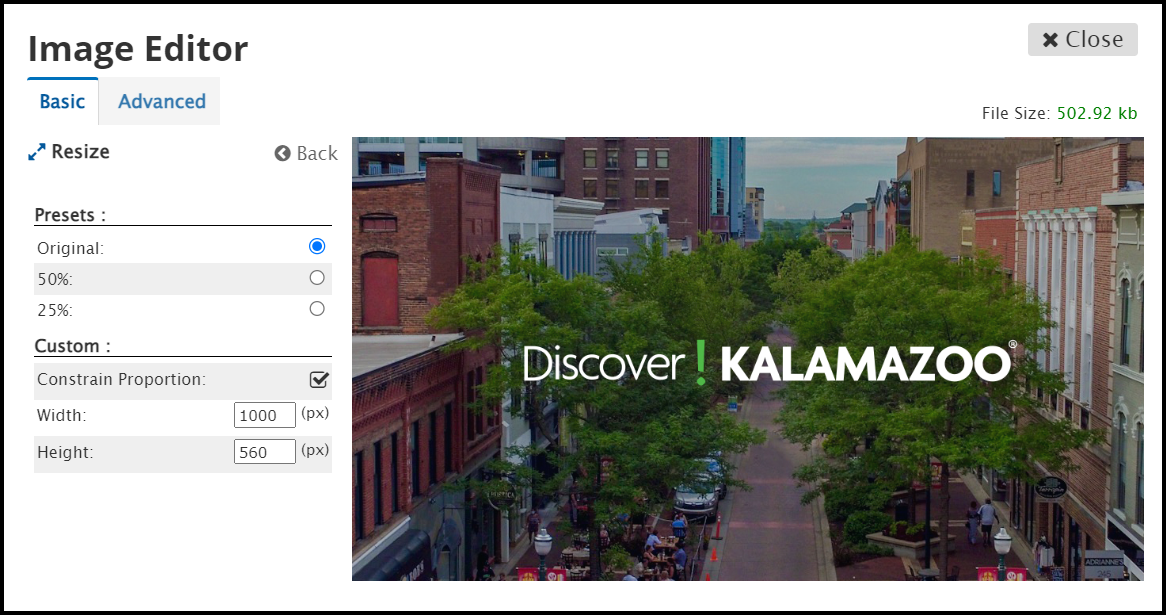Focus the Width pixel input field
The image size is (1166, 615).
pyautogui.click(x=265, y=416)
